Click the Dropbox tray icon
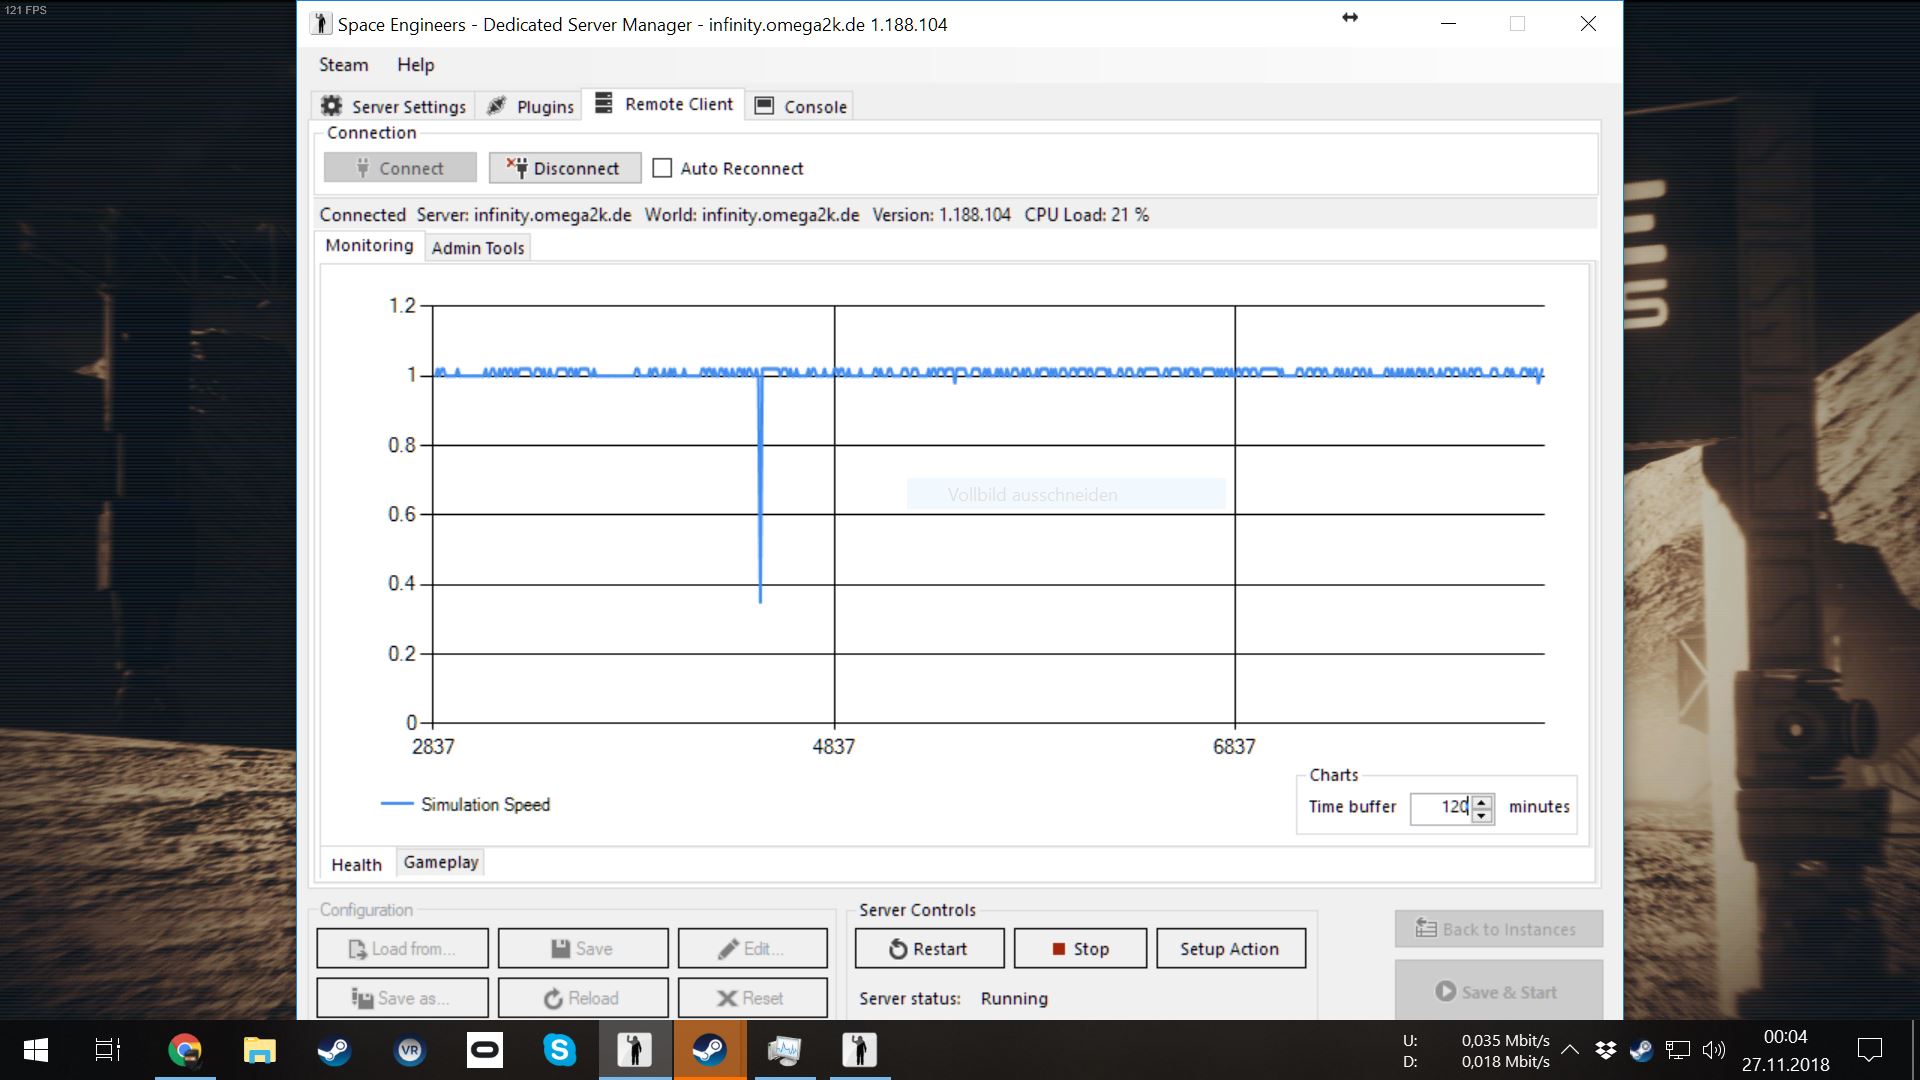The width and height of the screenshot is (1920, 1080). [x=1605, y=1050]
